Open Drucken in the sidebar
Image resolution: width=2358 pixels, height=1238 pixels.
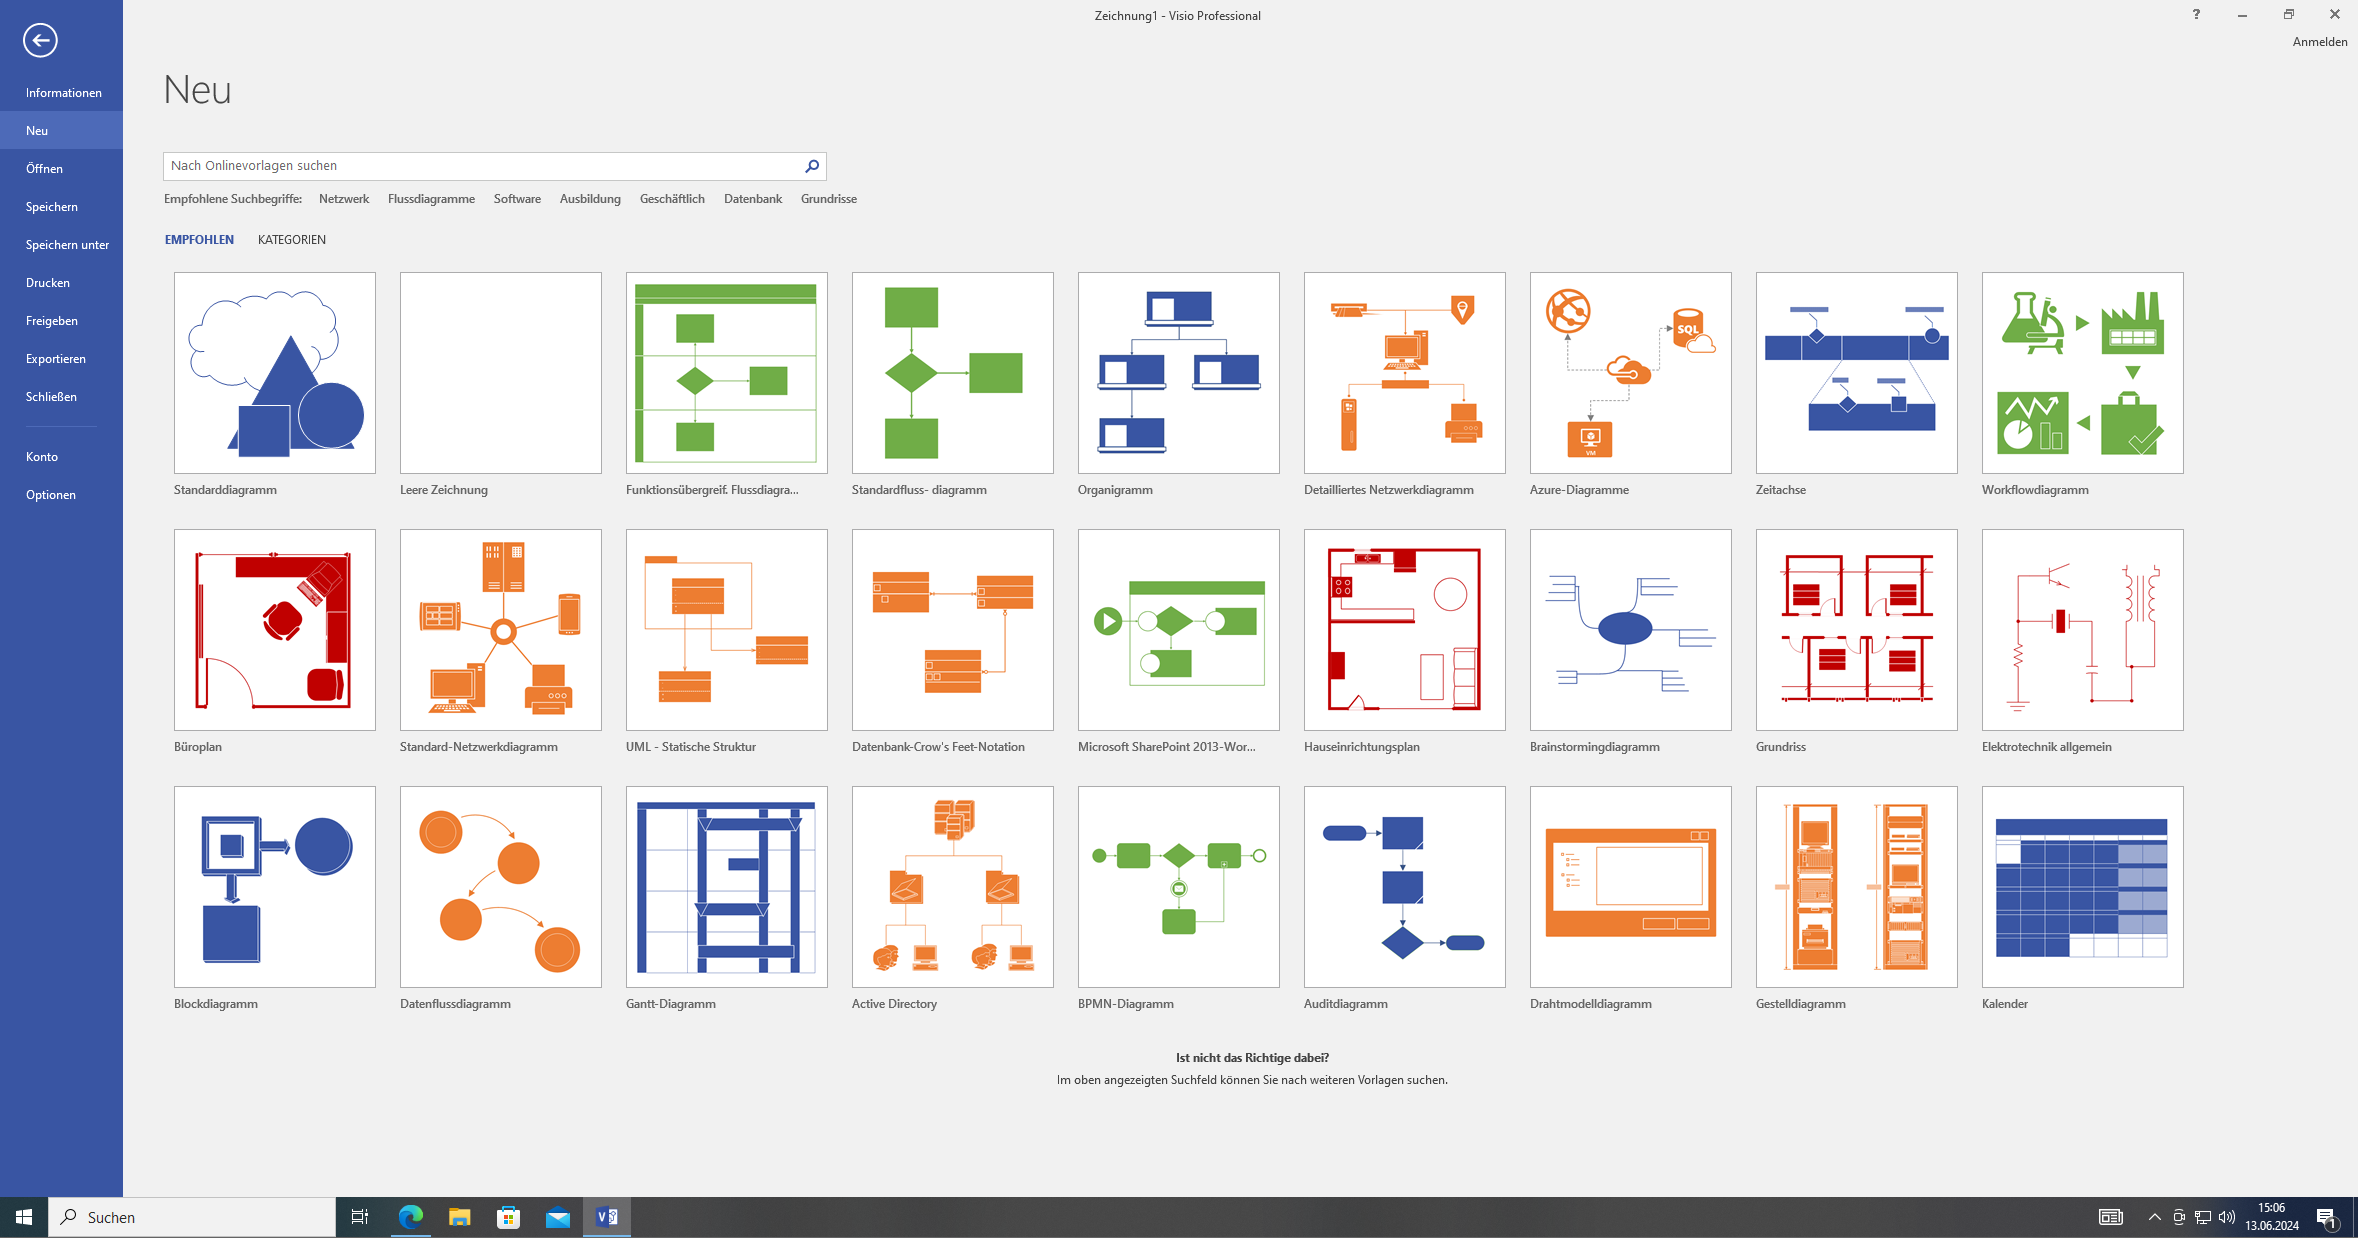(x=61, y=283)
